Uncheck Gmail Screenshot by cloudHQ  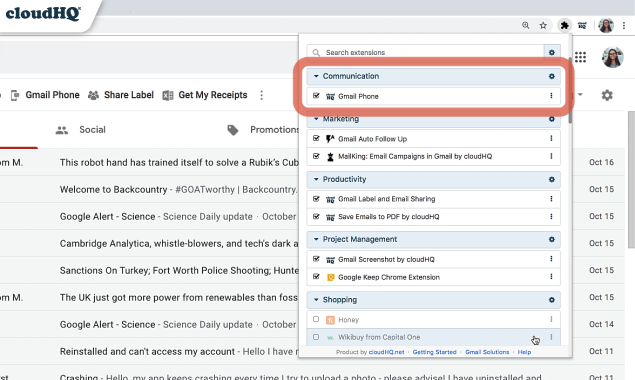click(x=316, y=259)
